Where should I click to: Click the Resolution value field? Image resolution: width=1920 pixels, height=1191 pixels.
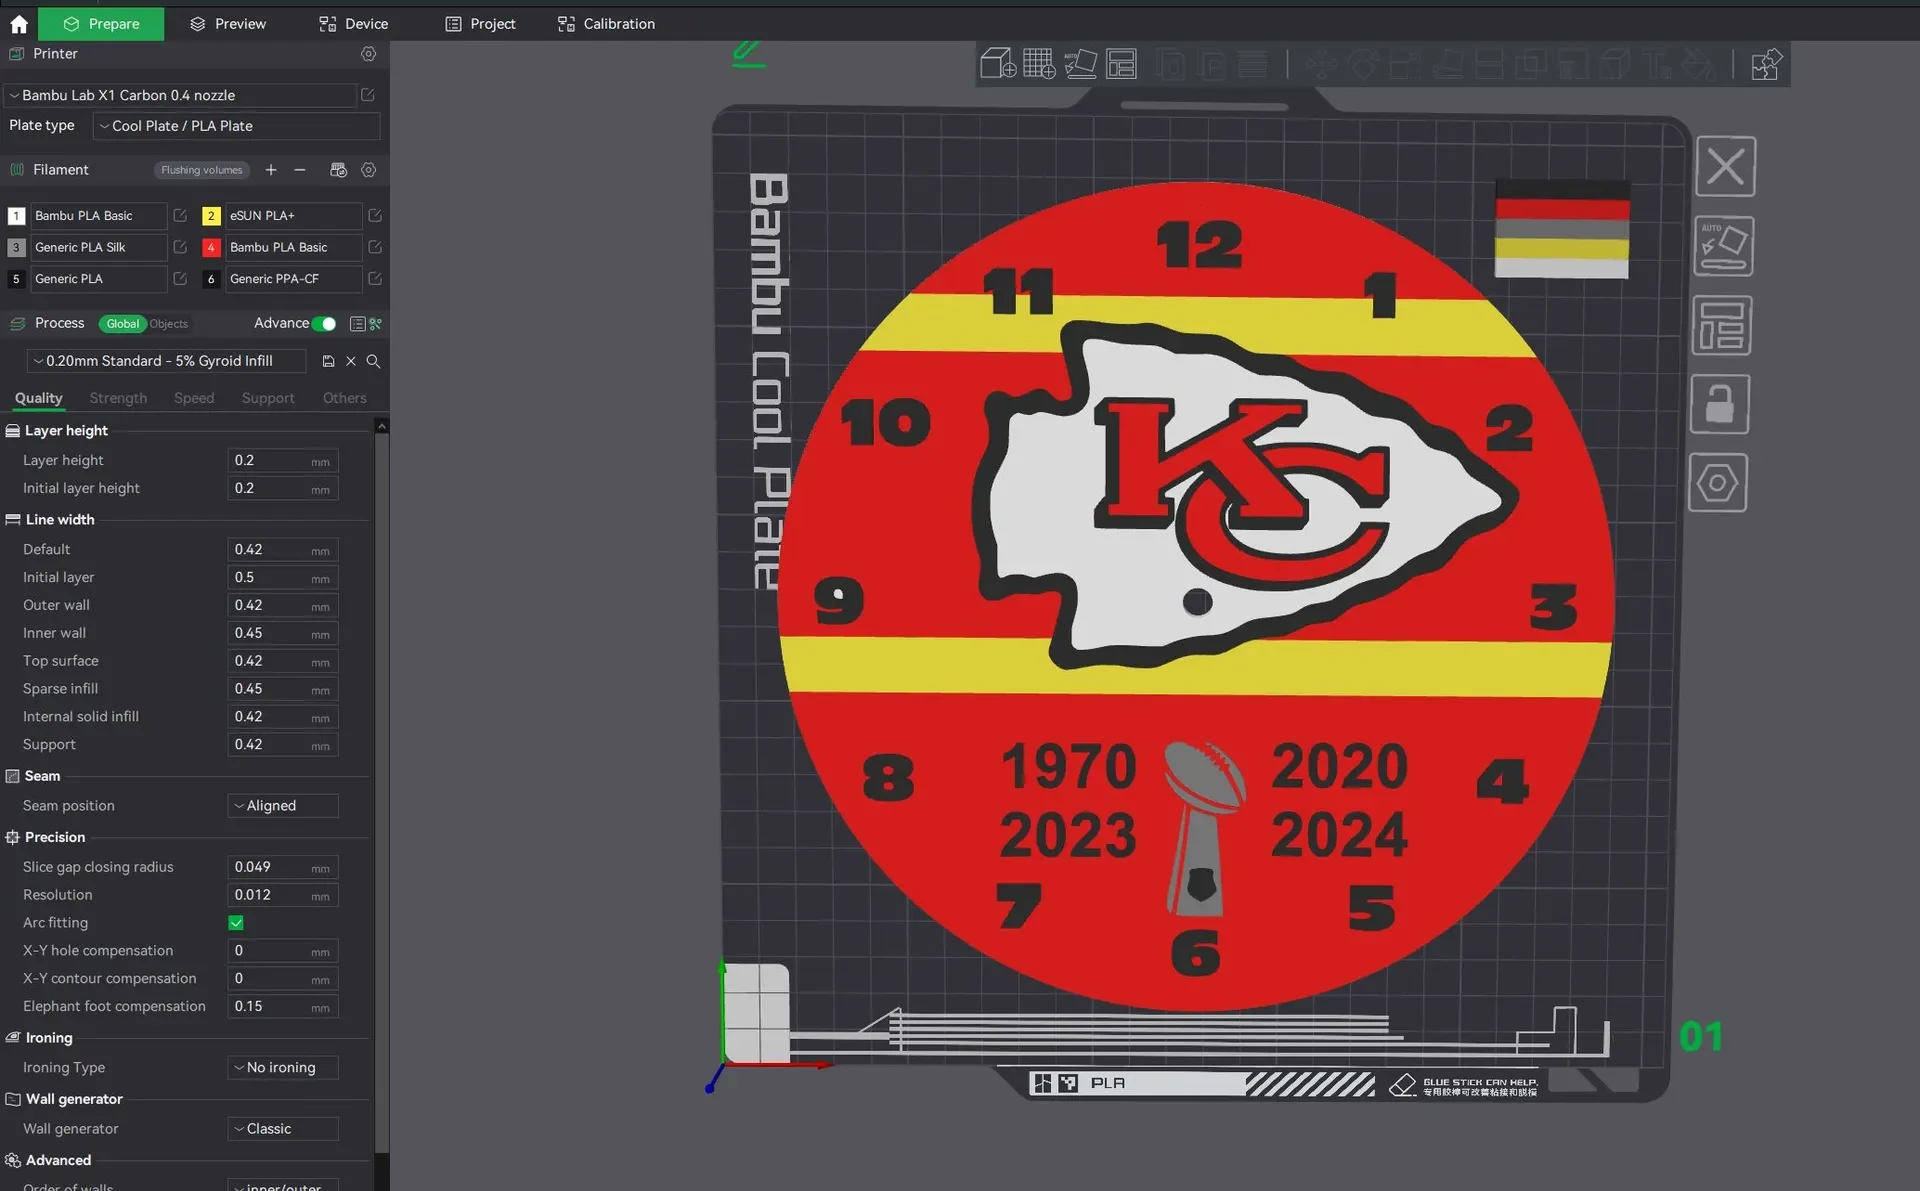point(283,895)
